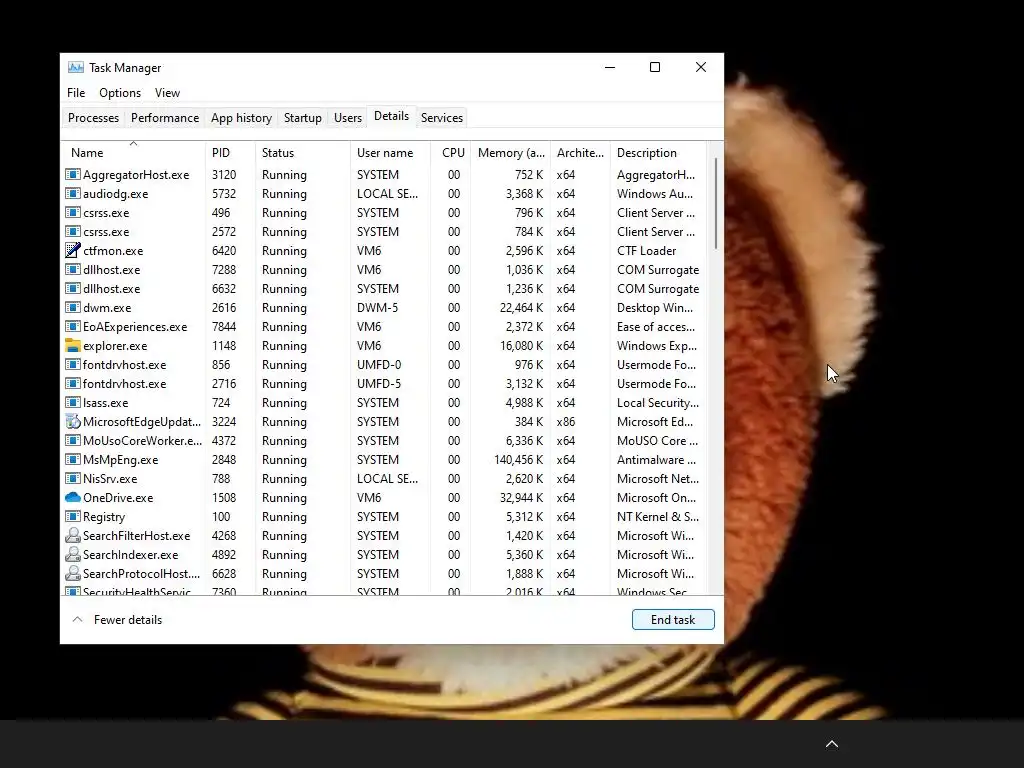
Task: Select the CTF Loader description
Action: [x=646, y=250]
